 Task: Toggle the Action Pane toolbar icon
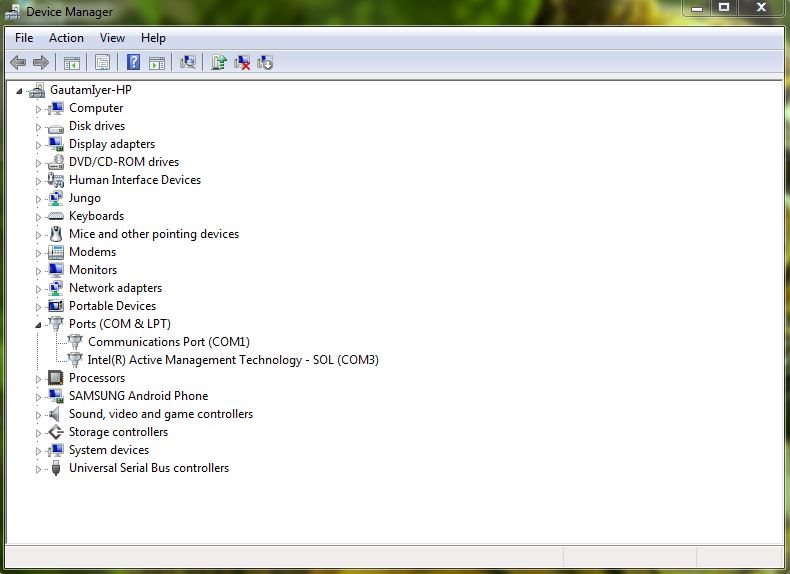pyautogui.click(x=157, y=63)
